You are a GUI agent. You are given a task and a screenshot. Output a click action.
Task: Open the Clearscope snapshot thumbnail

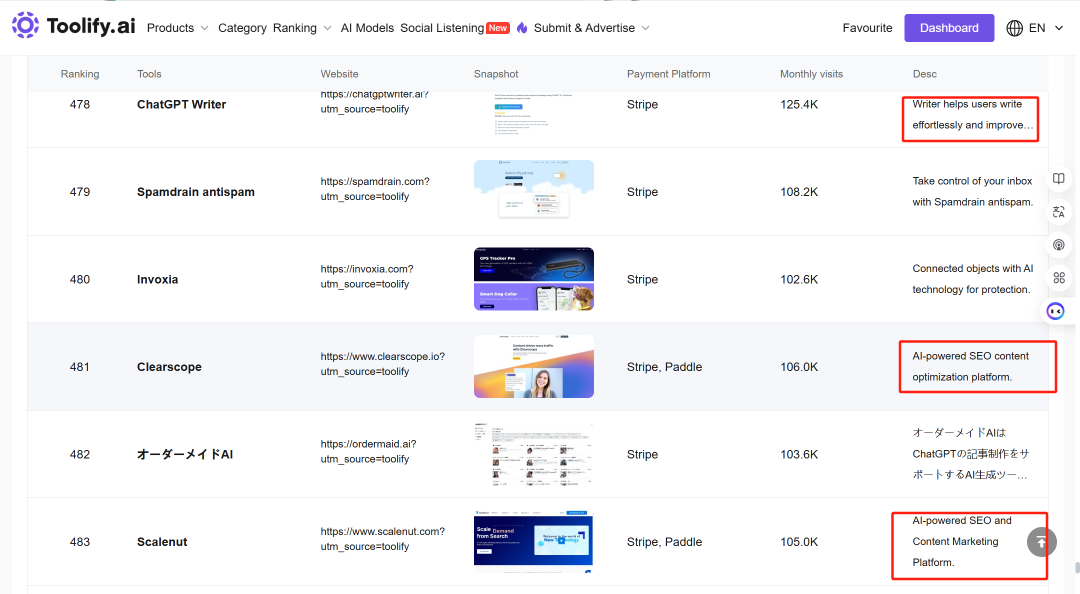coord(534,366)
